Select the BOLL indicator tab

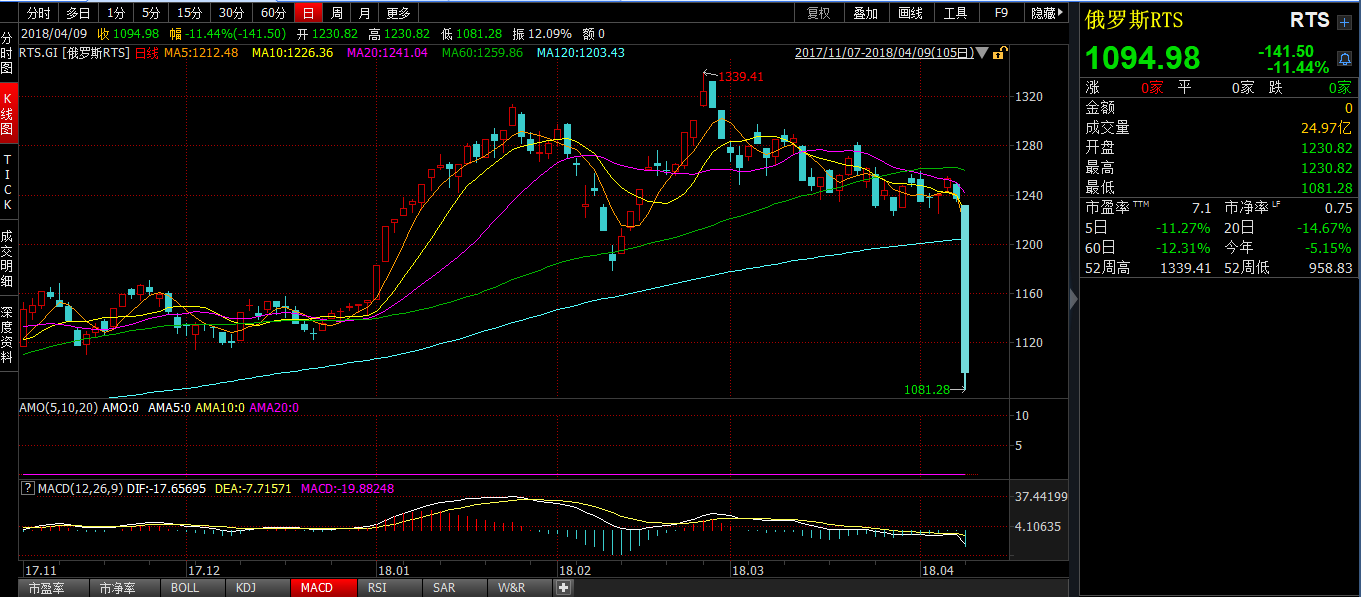(x=185, y=588)
